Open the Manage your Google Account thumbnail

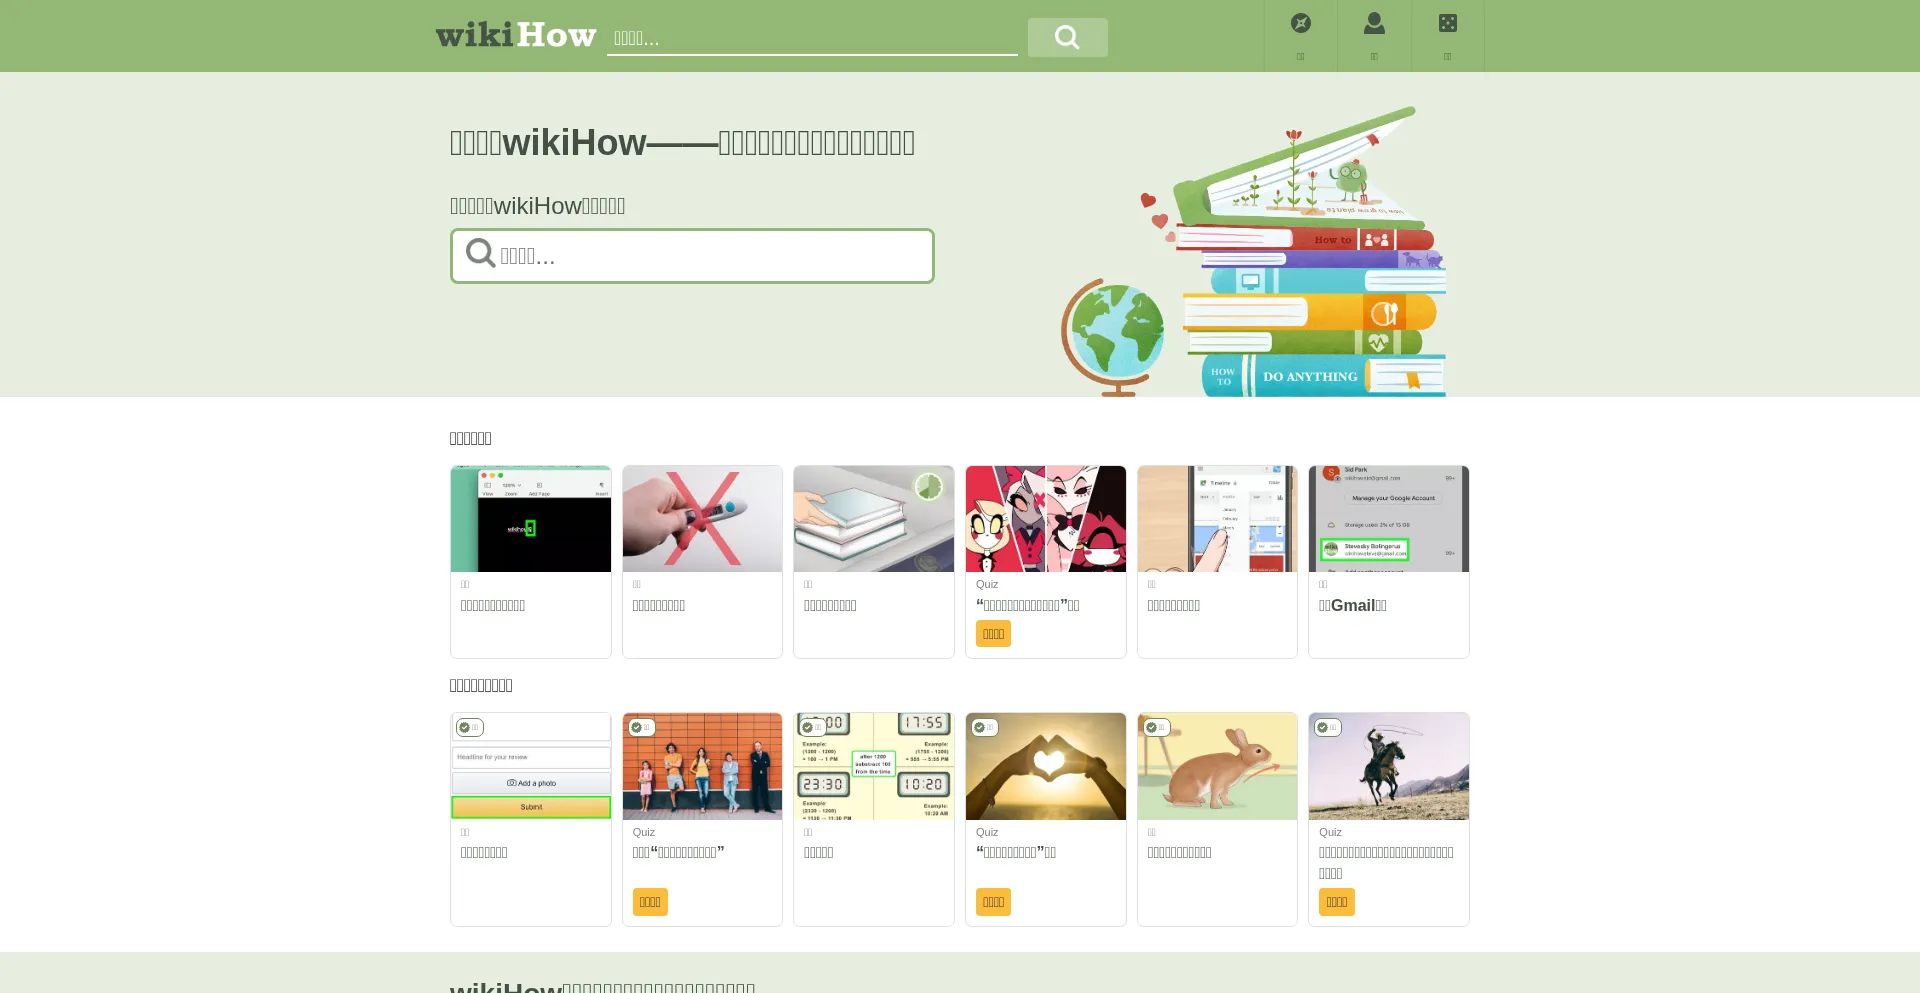[x=1388, y=519]
